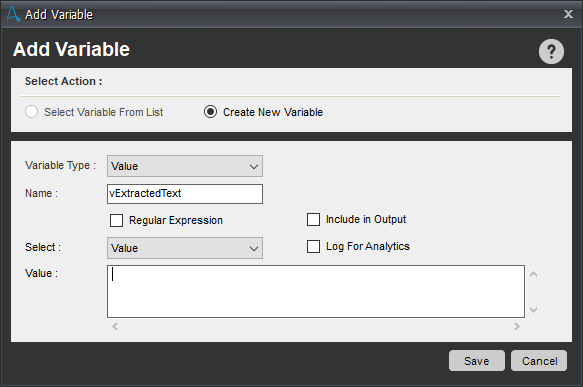Select Create New Variable radio button
583x387 pixels.
point(210,112)
